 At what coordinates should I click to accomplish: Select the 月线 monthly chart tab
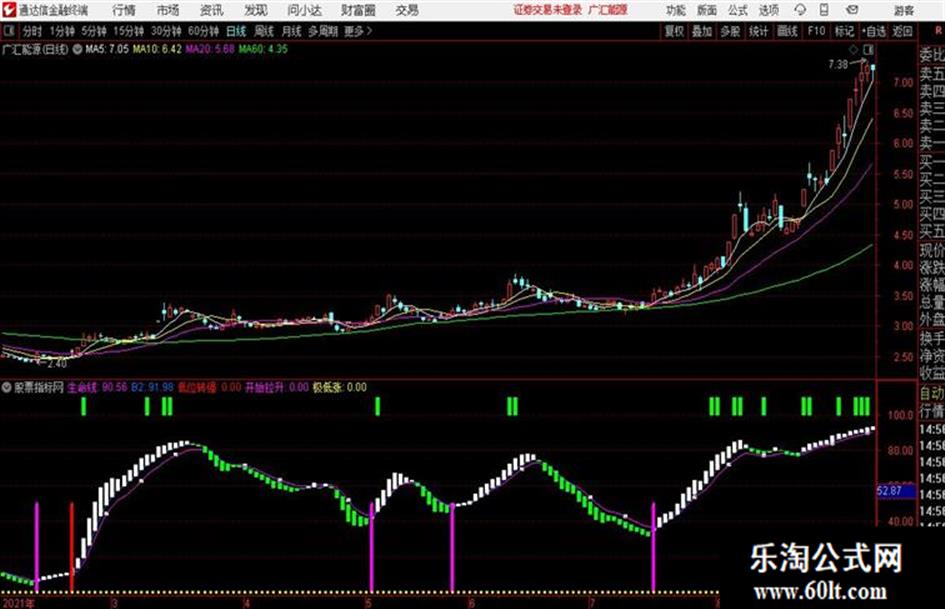tap(292, 31)
